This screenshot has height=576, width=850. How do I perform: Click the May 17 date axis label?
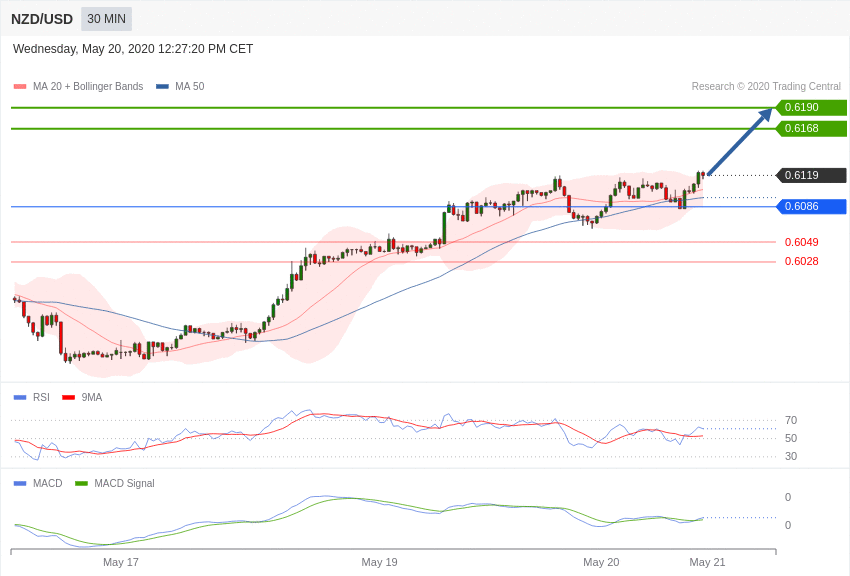121,562
